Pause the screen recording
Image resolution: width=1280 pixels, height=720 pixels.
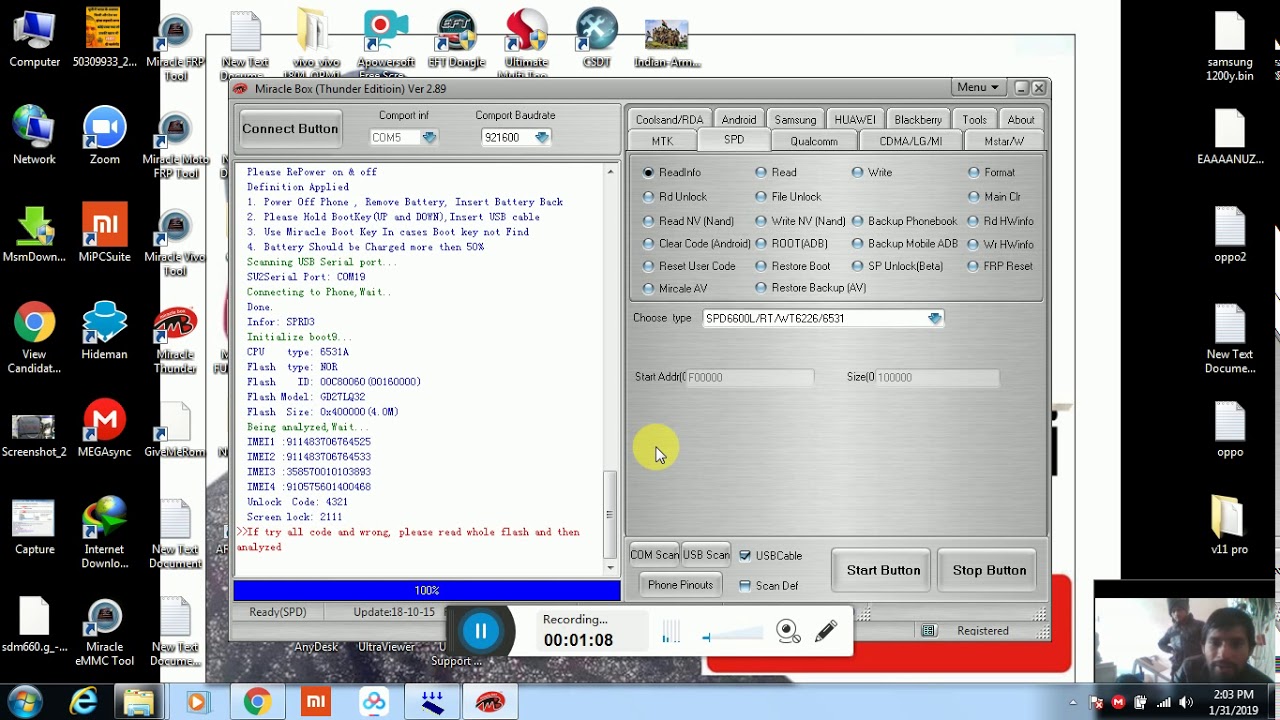pos(481,631)
